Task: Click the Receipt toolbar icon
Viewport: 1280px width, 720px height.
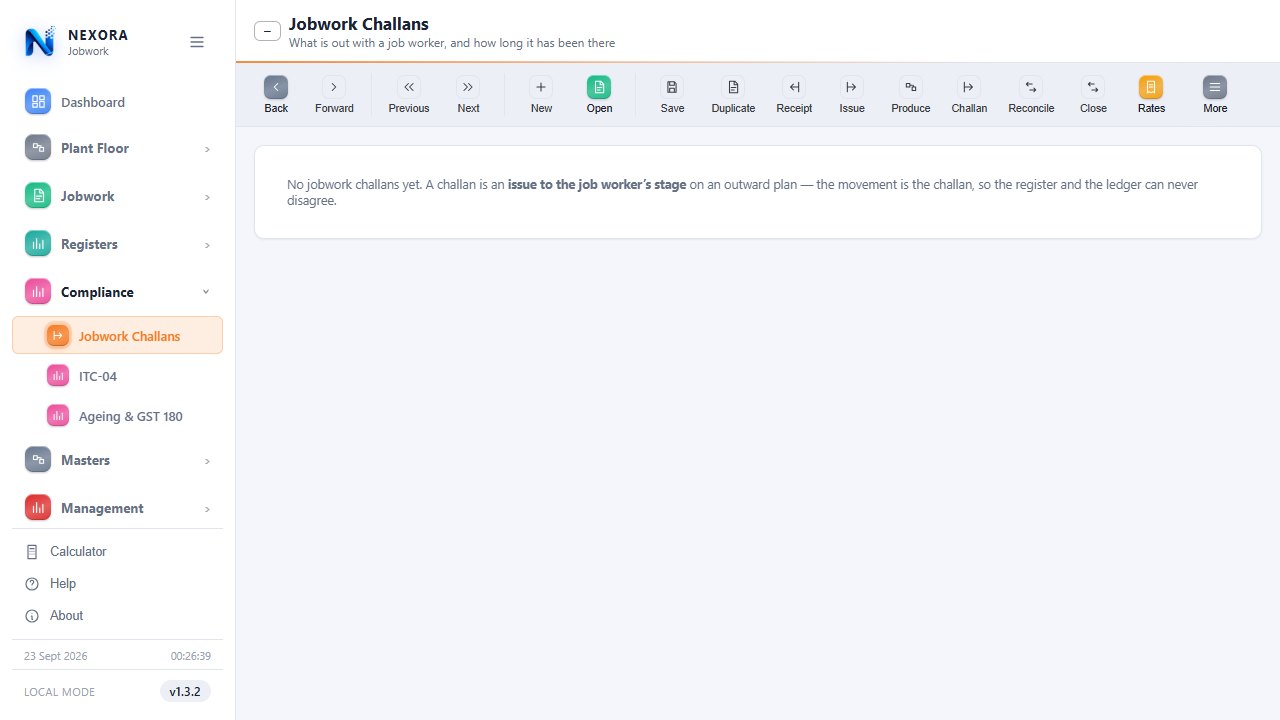Action: click(x=794, y=87)
